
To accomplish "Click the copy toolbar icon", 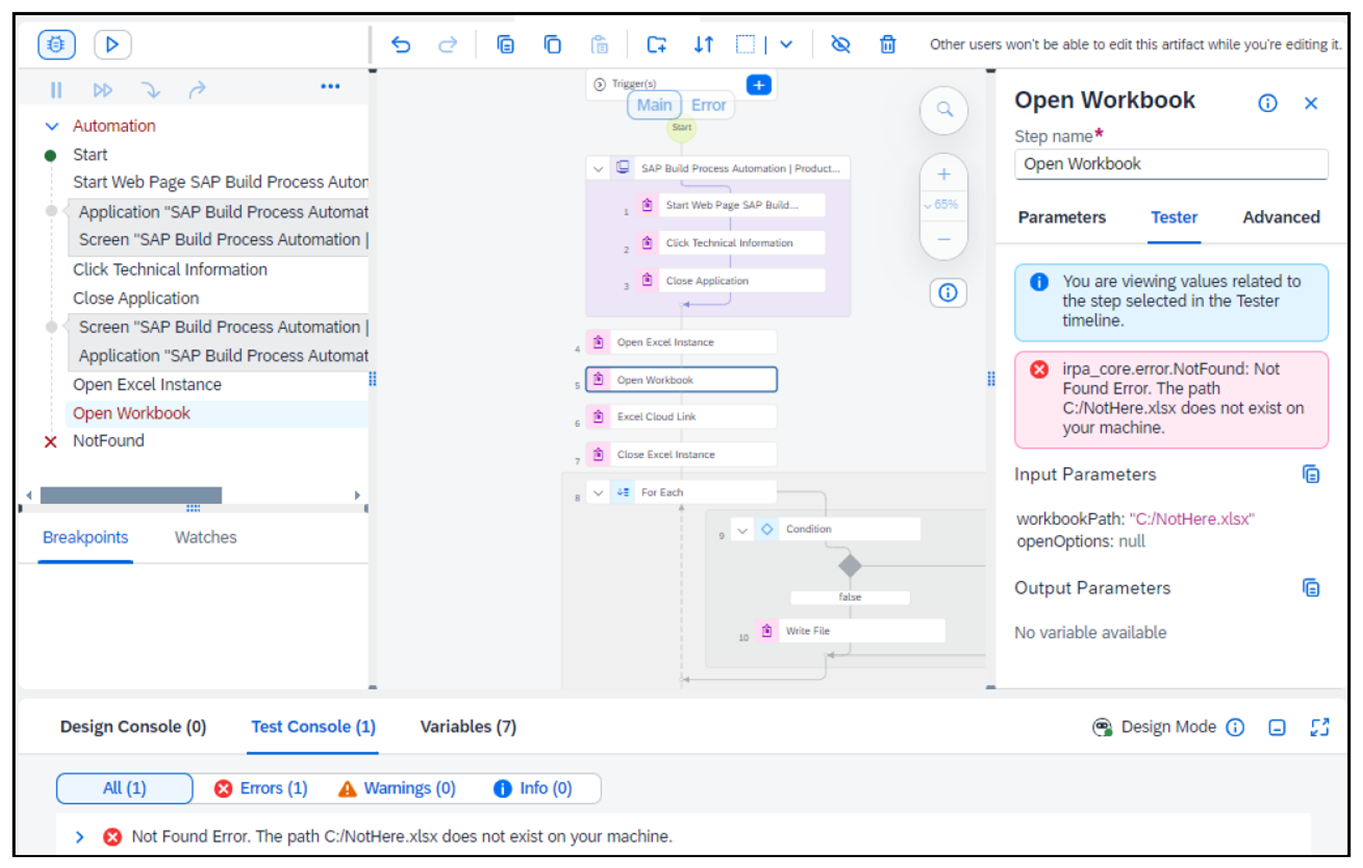I will [x=552, y=45].
